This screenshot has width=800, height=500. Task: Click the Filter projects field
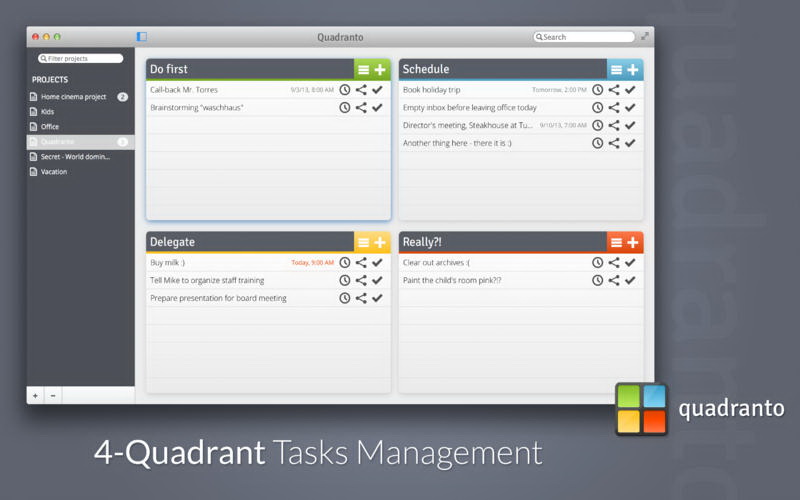tap(82, 59)
